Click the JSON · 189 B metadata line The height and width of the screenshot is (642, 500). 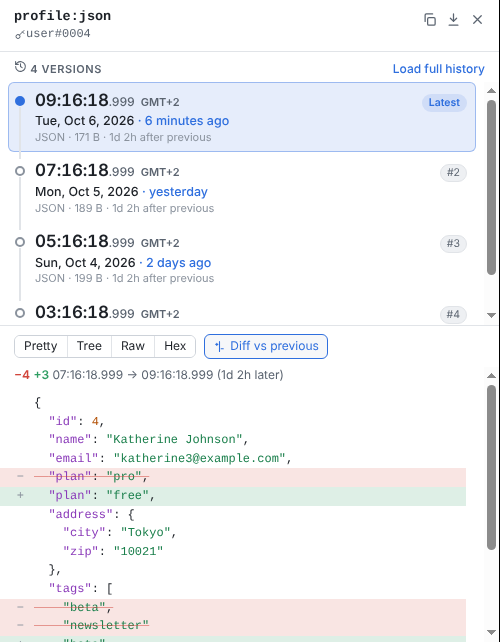pos(124,208)
